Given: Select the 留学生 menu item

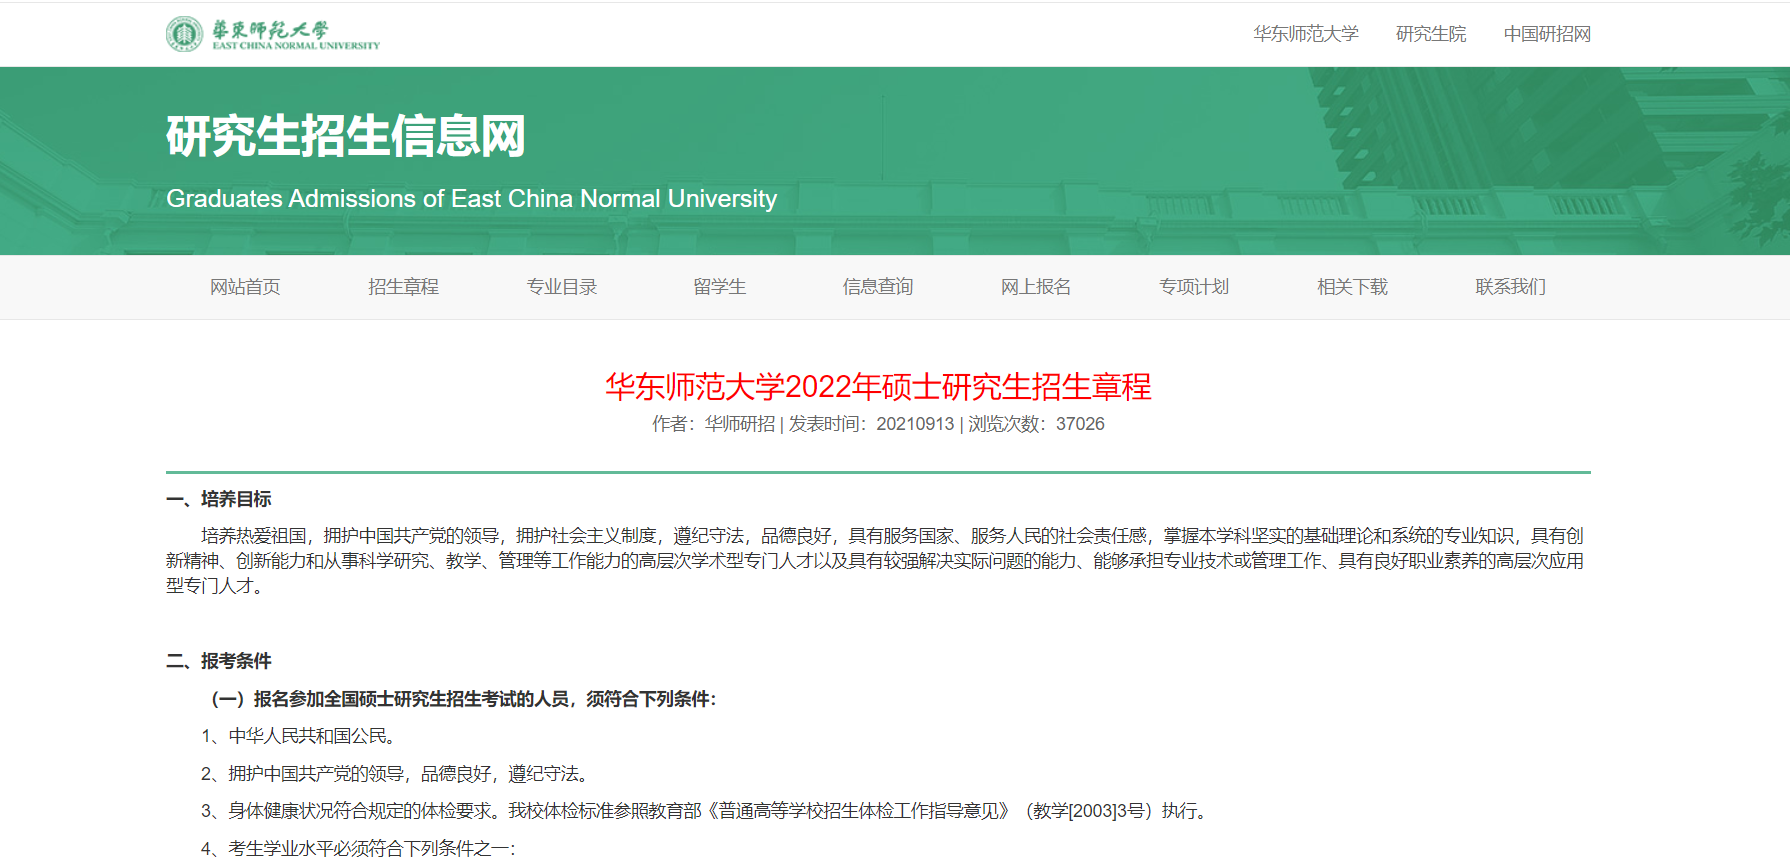Looking at the screenshot, I should click(720, 287).
